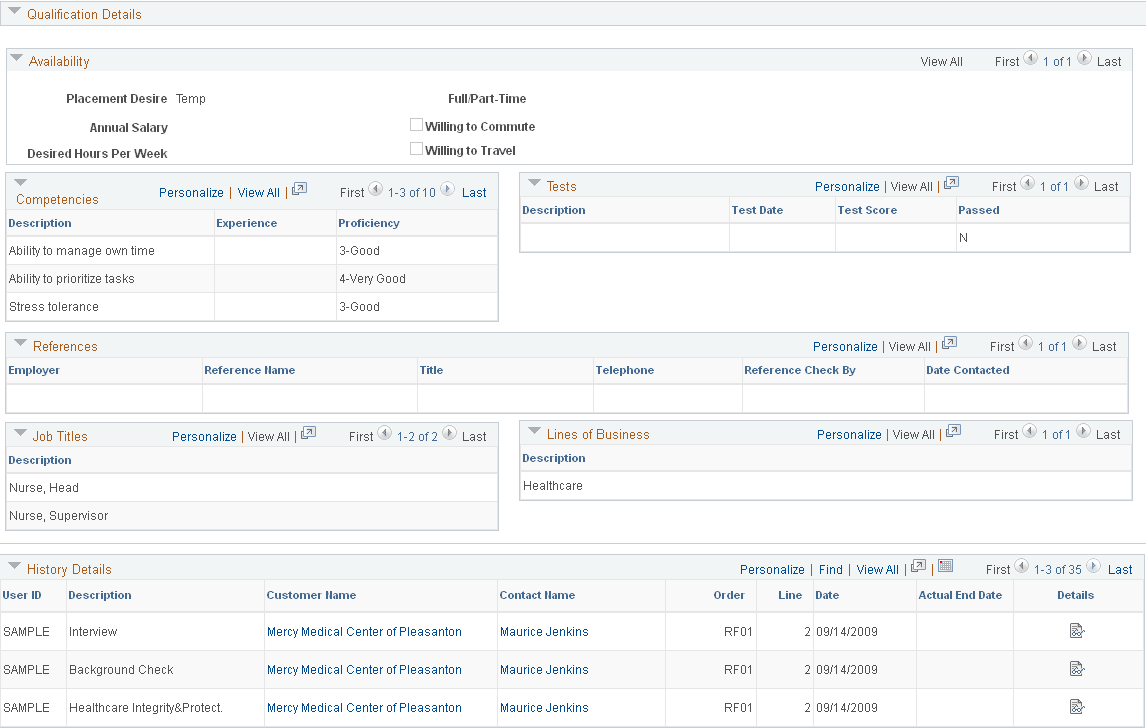The height and width of the screenshot is (728, 1146).
Task: Click the next-page arrow on the Competencies grid
Action: (x=450, y=190)
